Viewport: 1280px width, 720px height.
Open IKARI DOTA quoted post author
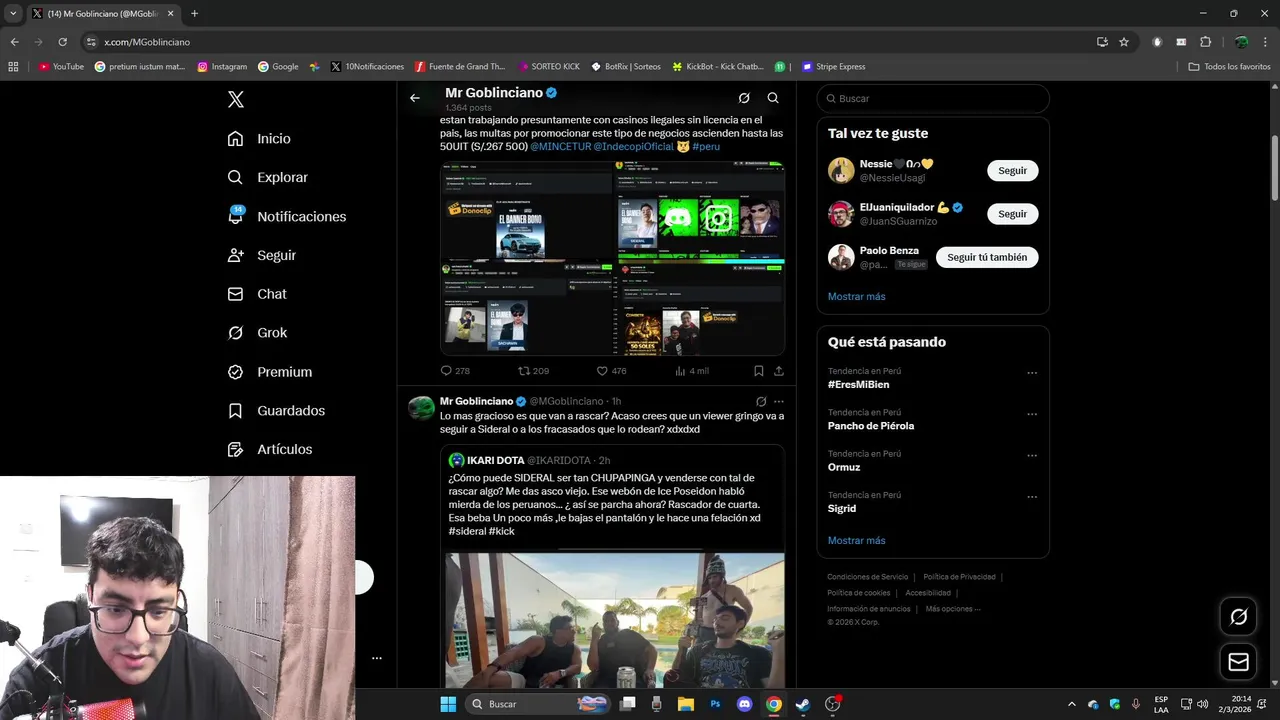click(x=498, y=460)
